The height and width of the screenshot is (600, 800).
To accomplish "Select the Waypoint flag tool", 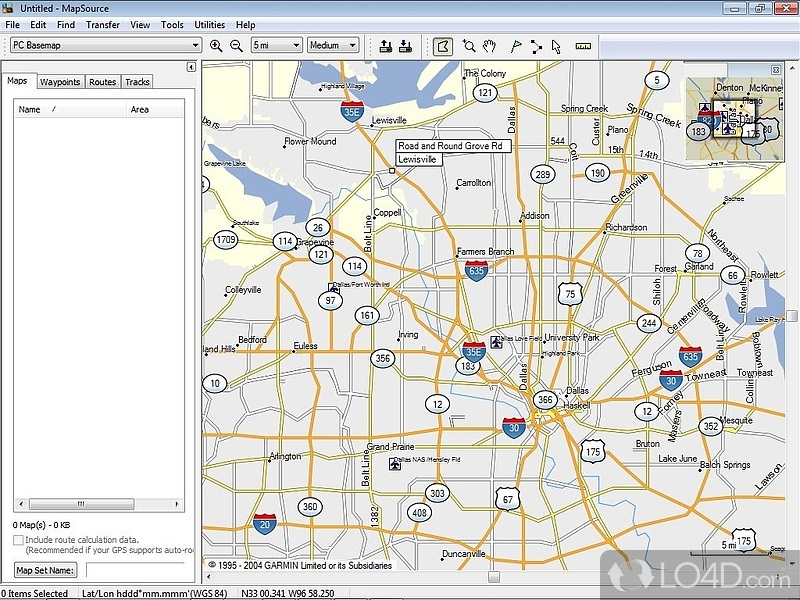I will coord(516,45).
